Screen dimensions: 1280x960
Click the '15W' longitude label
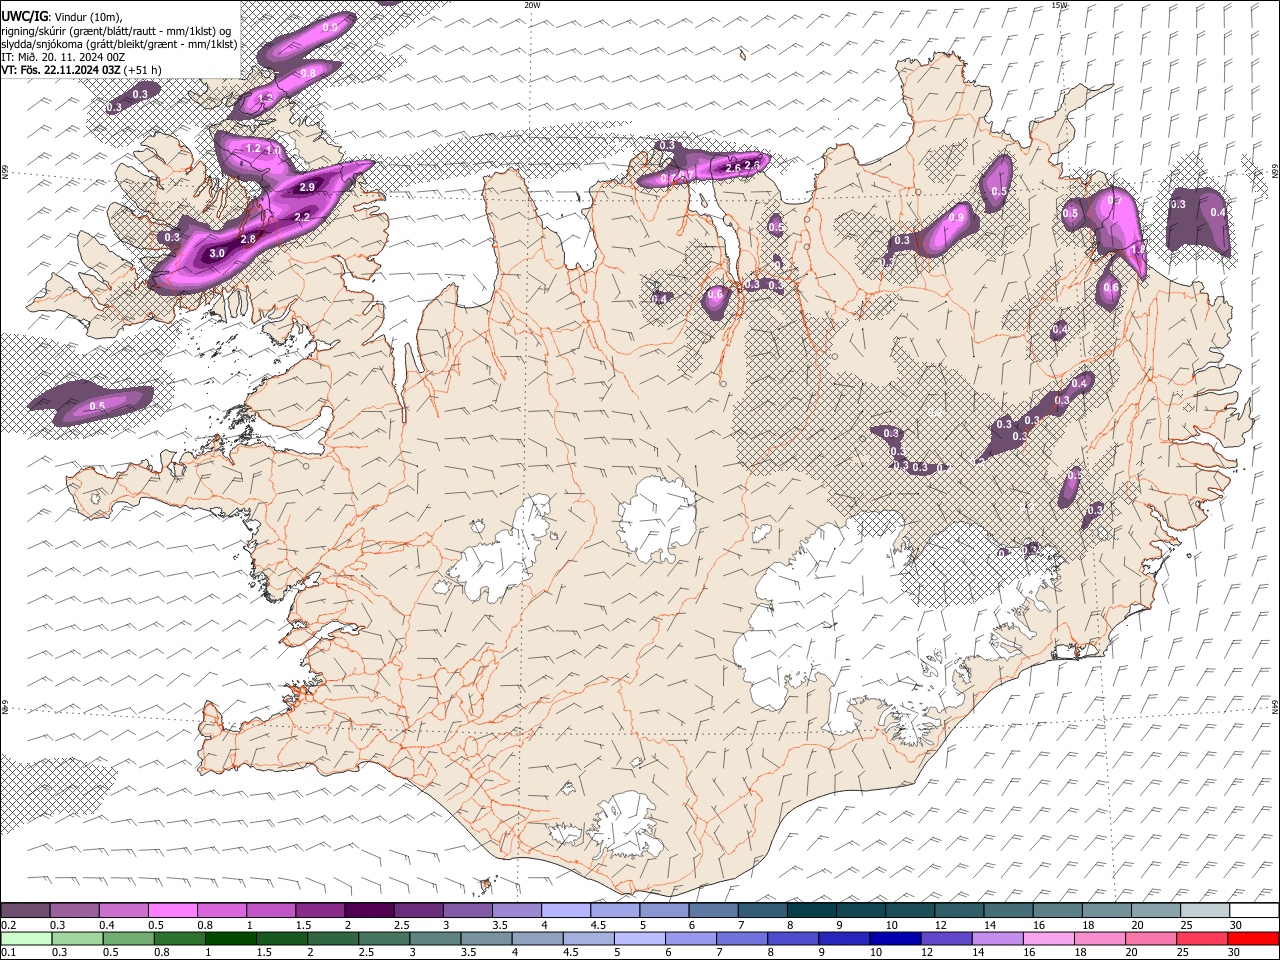(1059, 5)
